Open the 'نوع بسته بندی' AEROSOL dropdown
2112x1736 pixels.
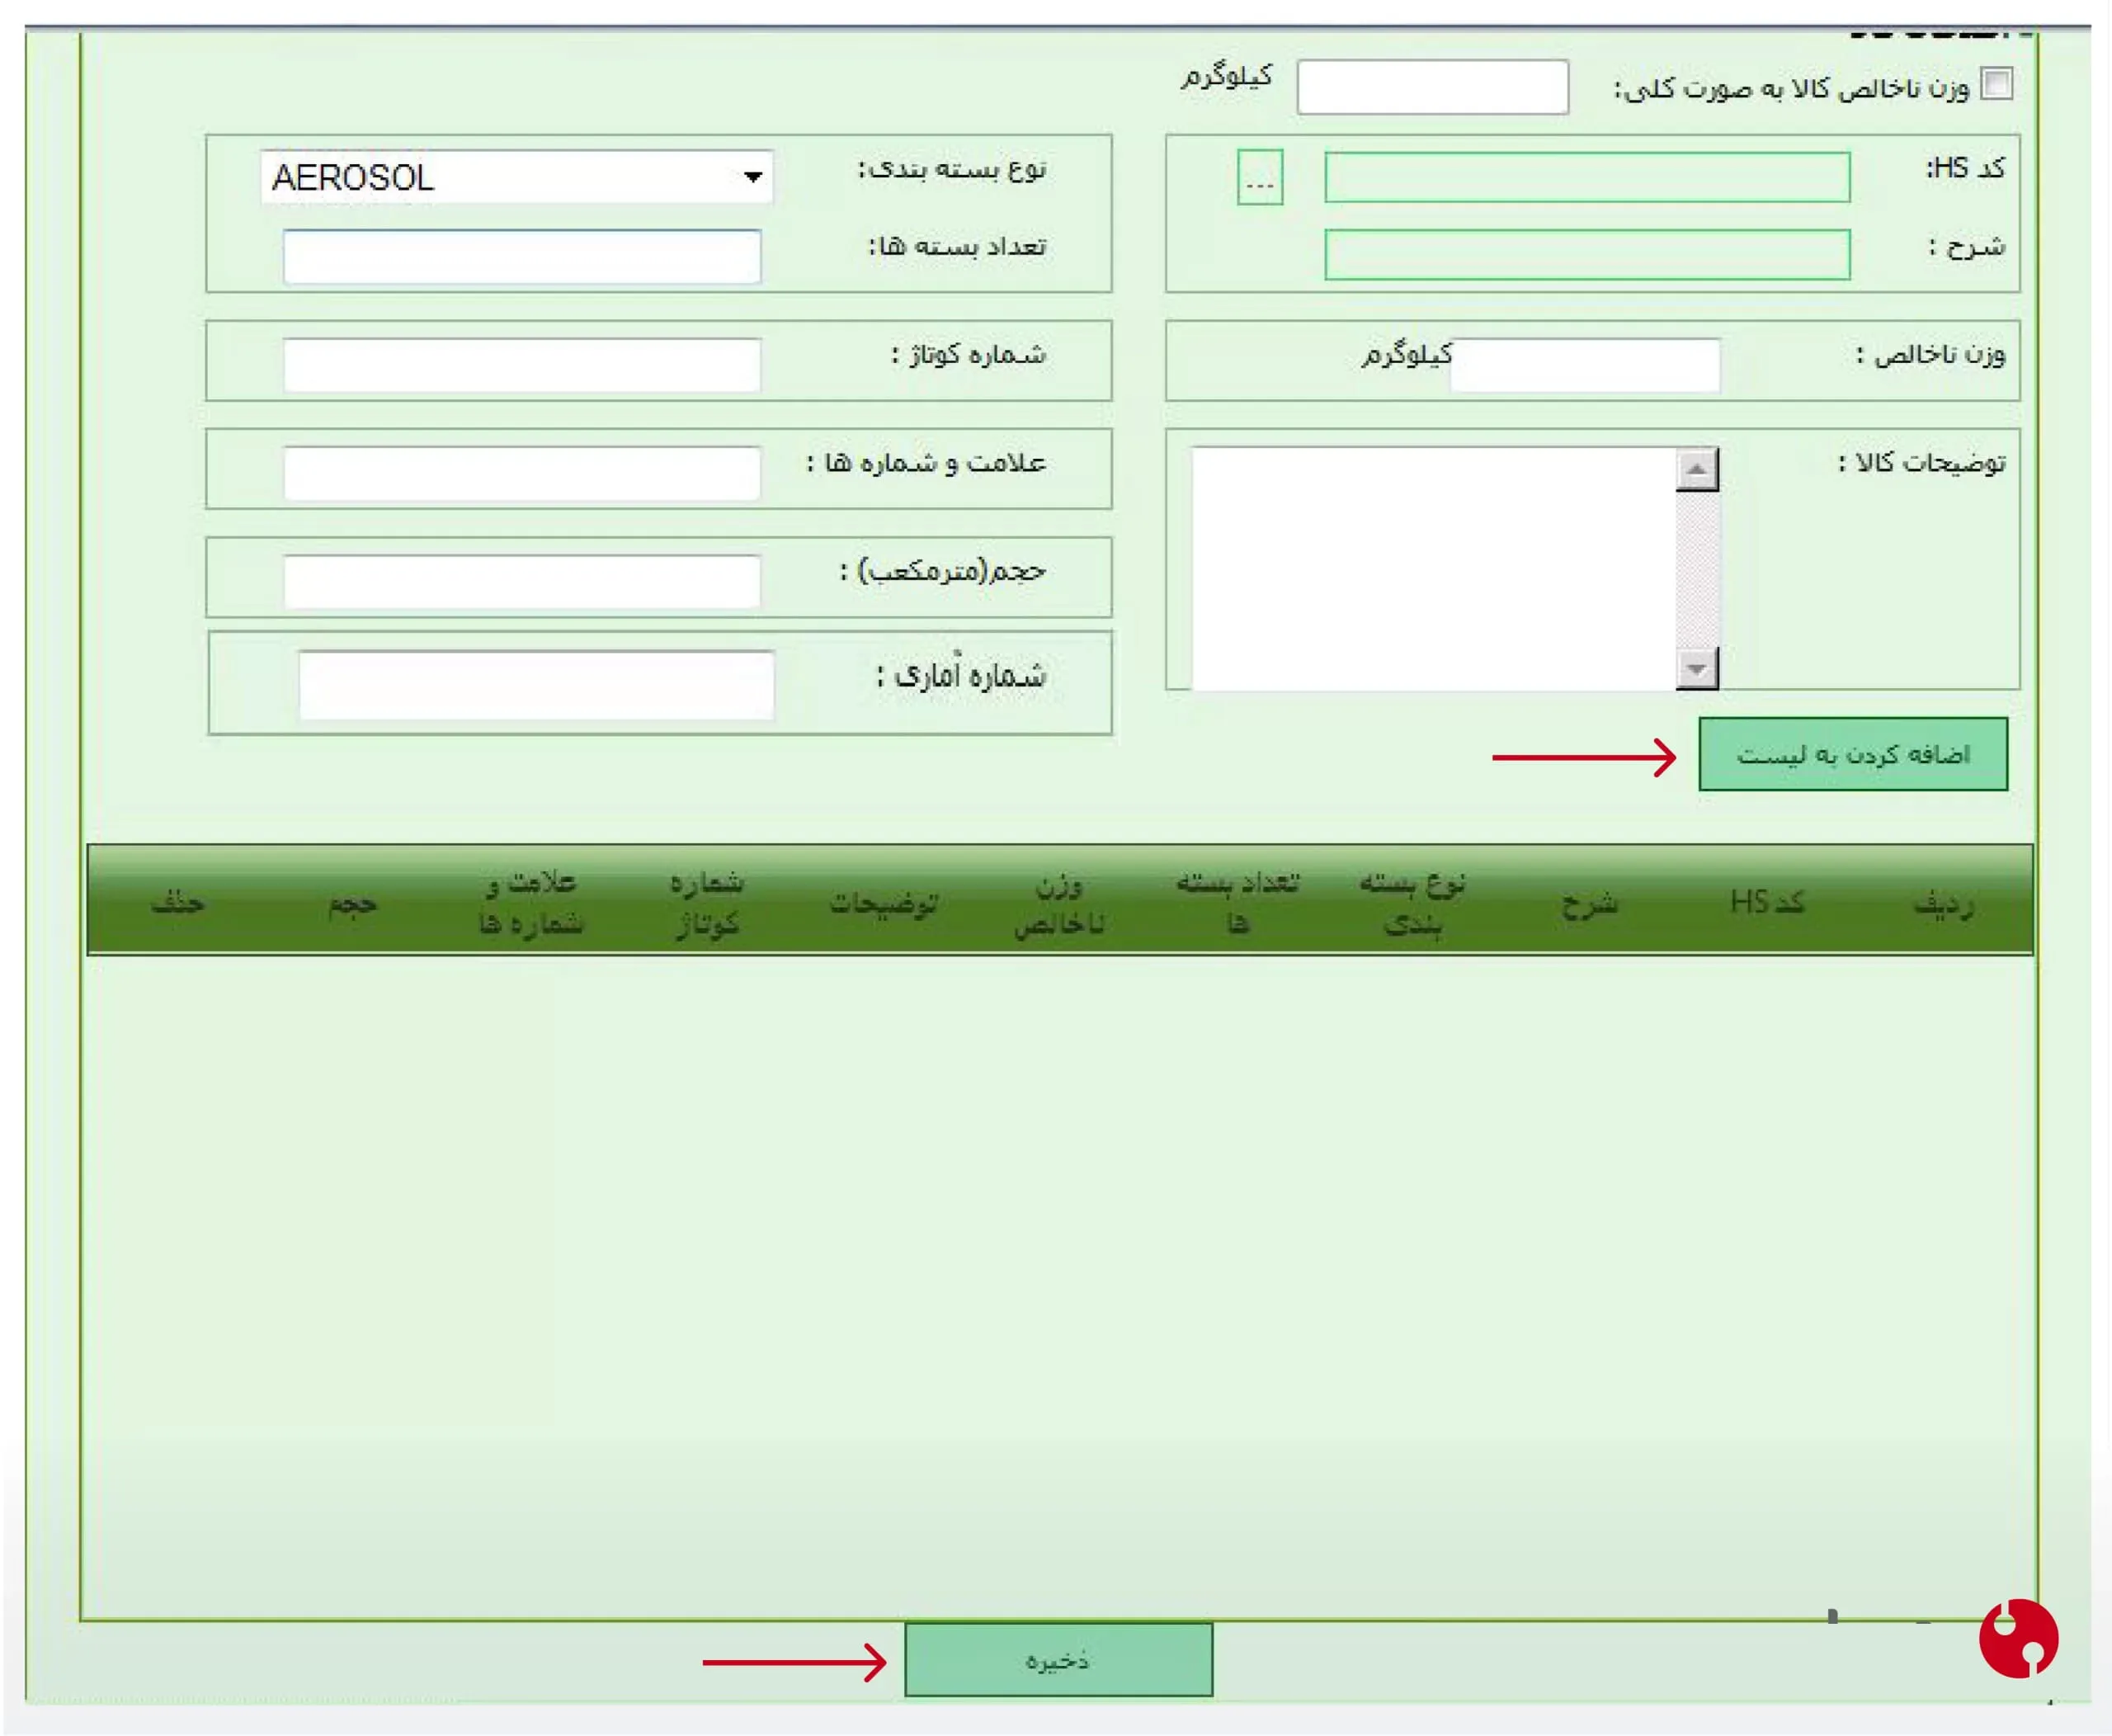point(517,177)
